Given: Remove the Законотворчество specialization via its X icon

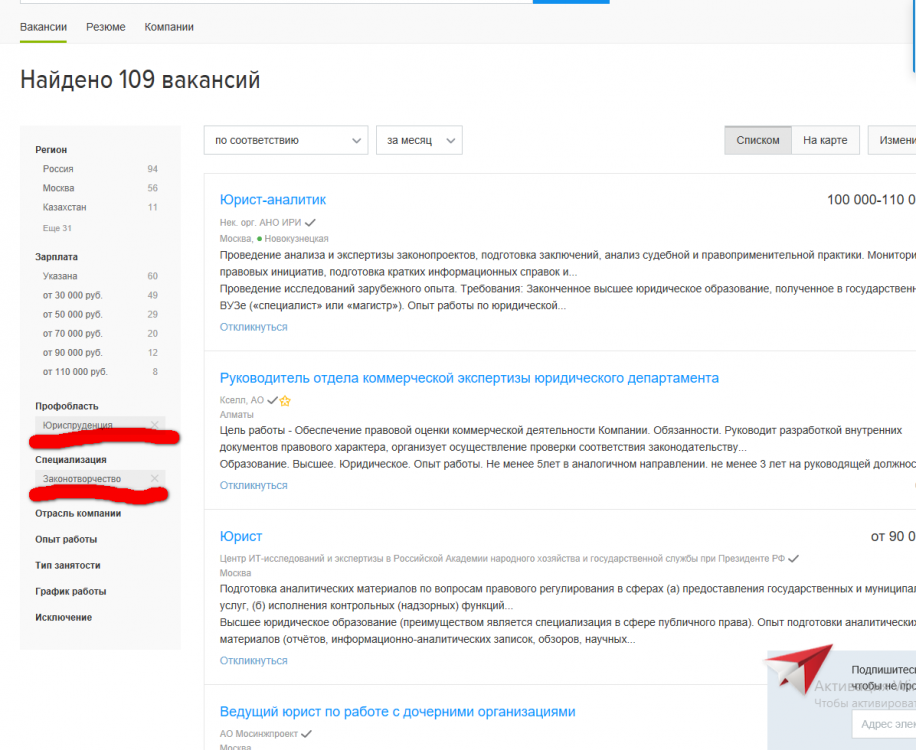Looking at the screenshot, I should point(155,478).
